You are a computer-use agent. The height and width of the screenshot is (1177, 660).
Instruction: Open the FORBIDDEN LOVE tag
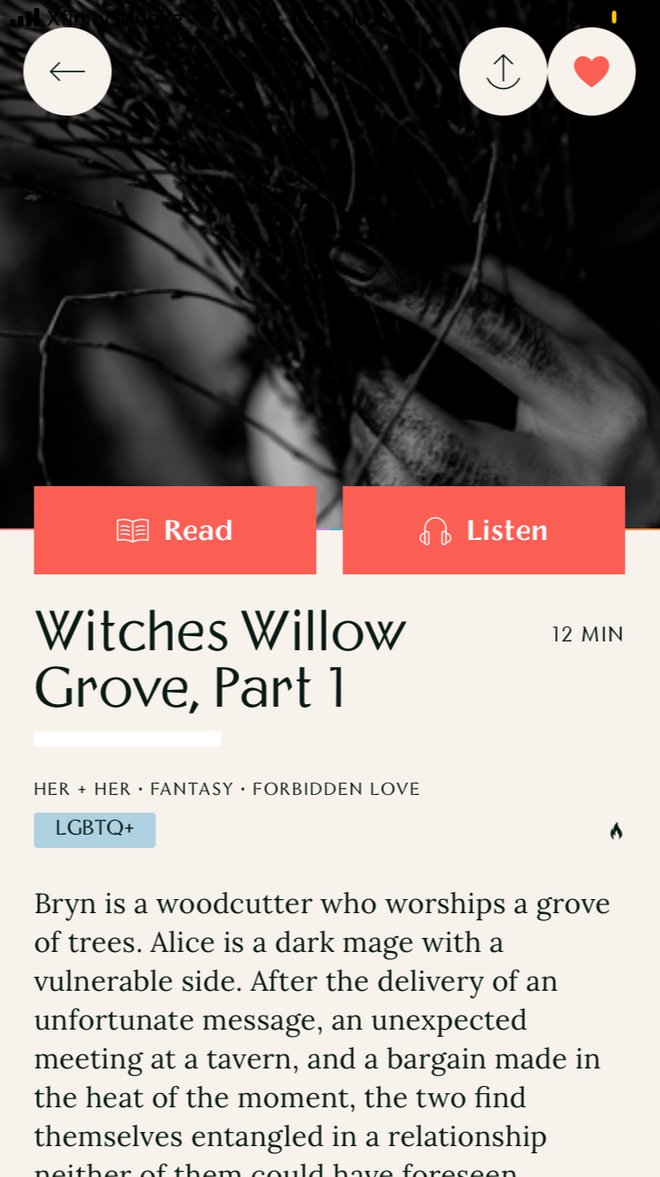tap(336, 789)
